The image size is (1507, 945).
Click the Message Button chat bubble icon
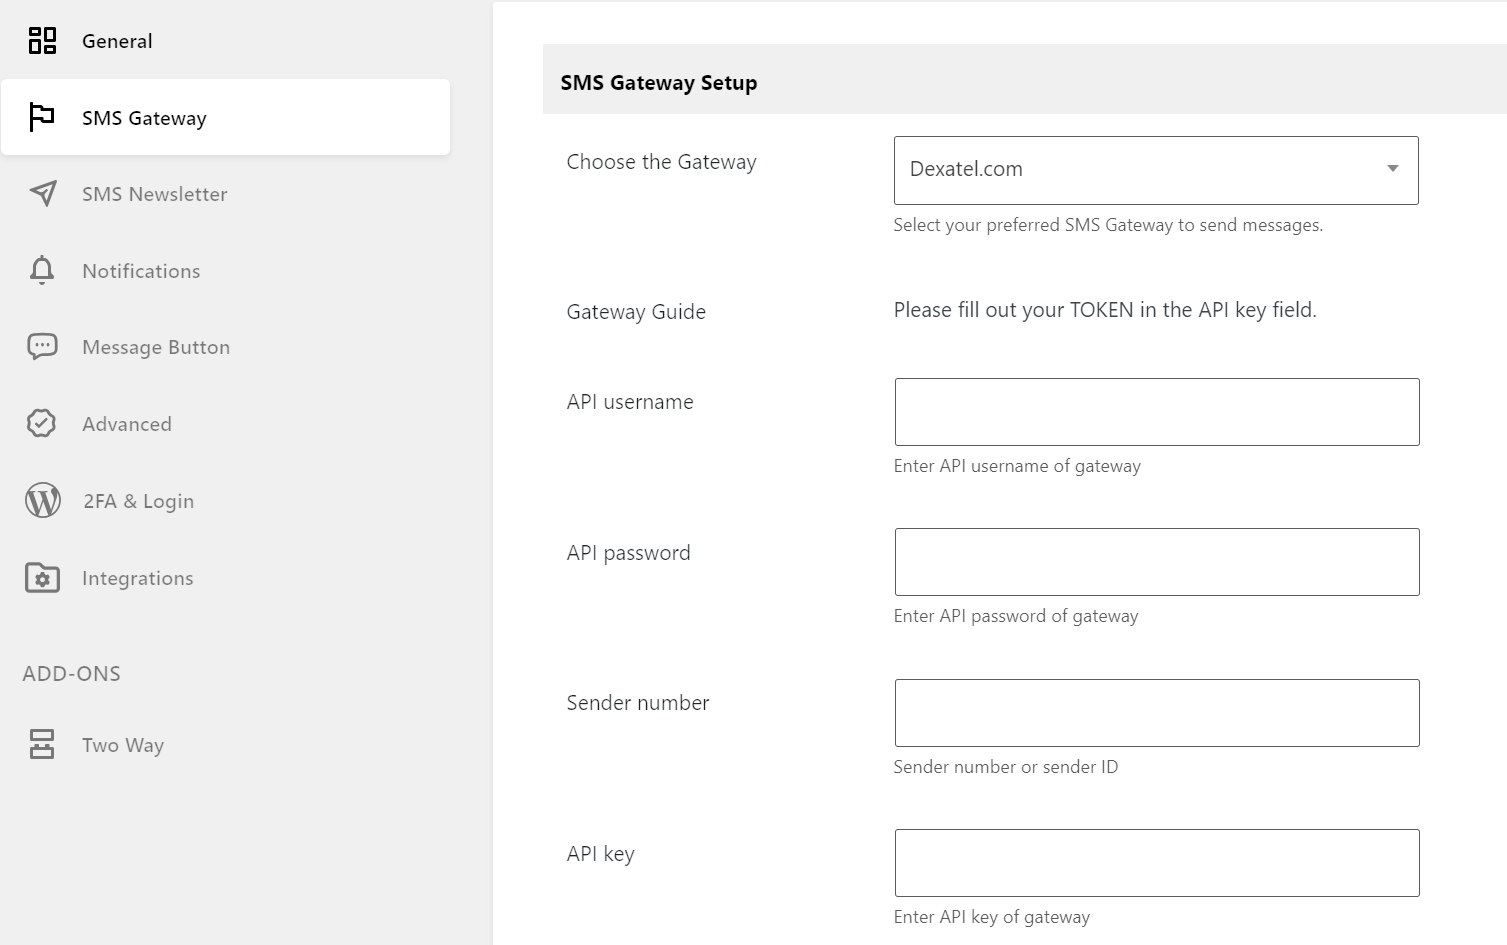(x=42, y=347)
